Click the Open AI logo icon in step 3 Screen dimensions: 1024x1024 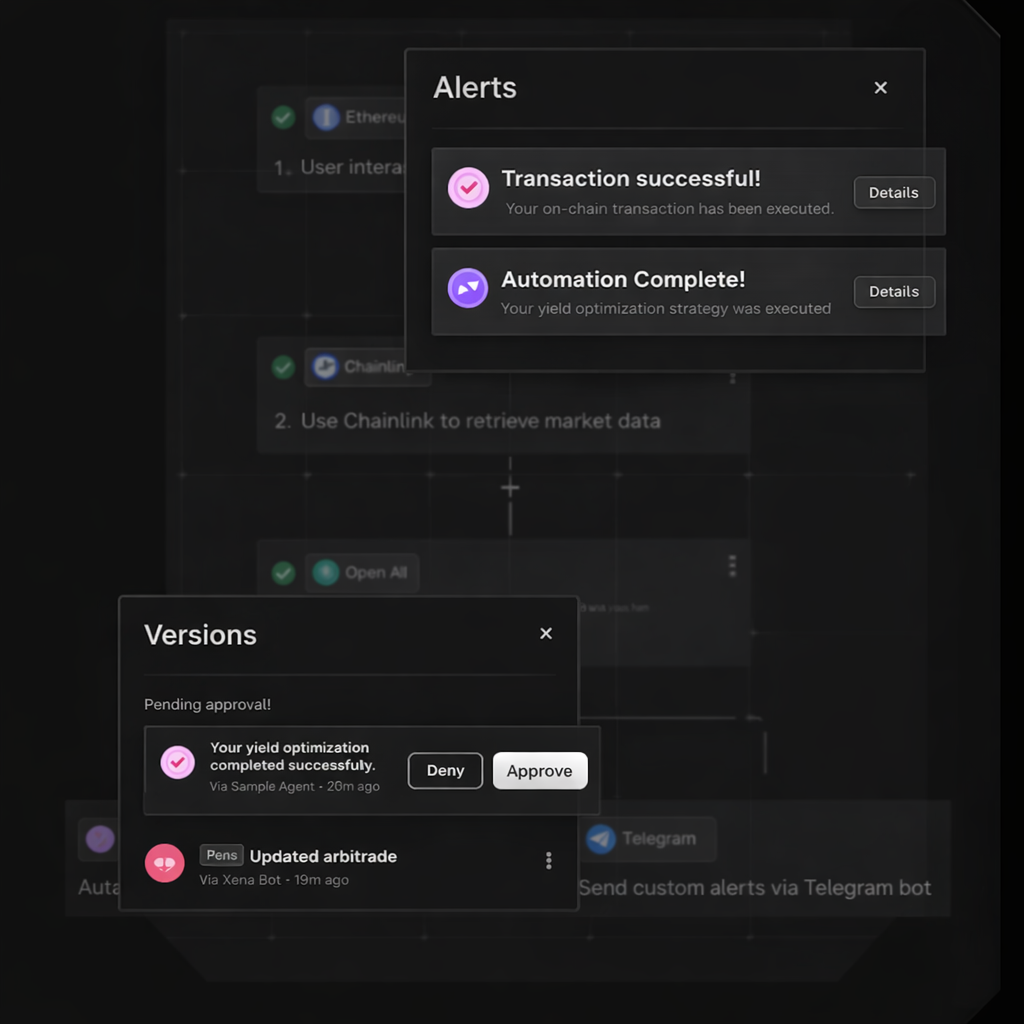tap(326, 573)
